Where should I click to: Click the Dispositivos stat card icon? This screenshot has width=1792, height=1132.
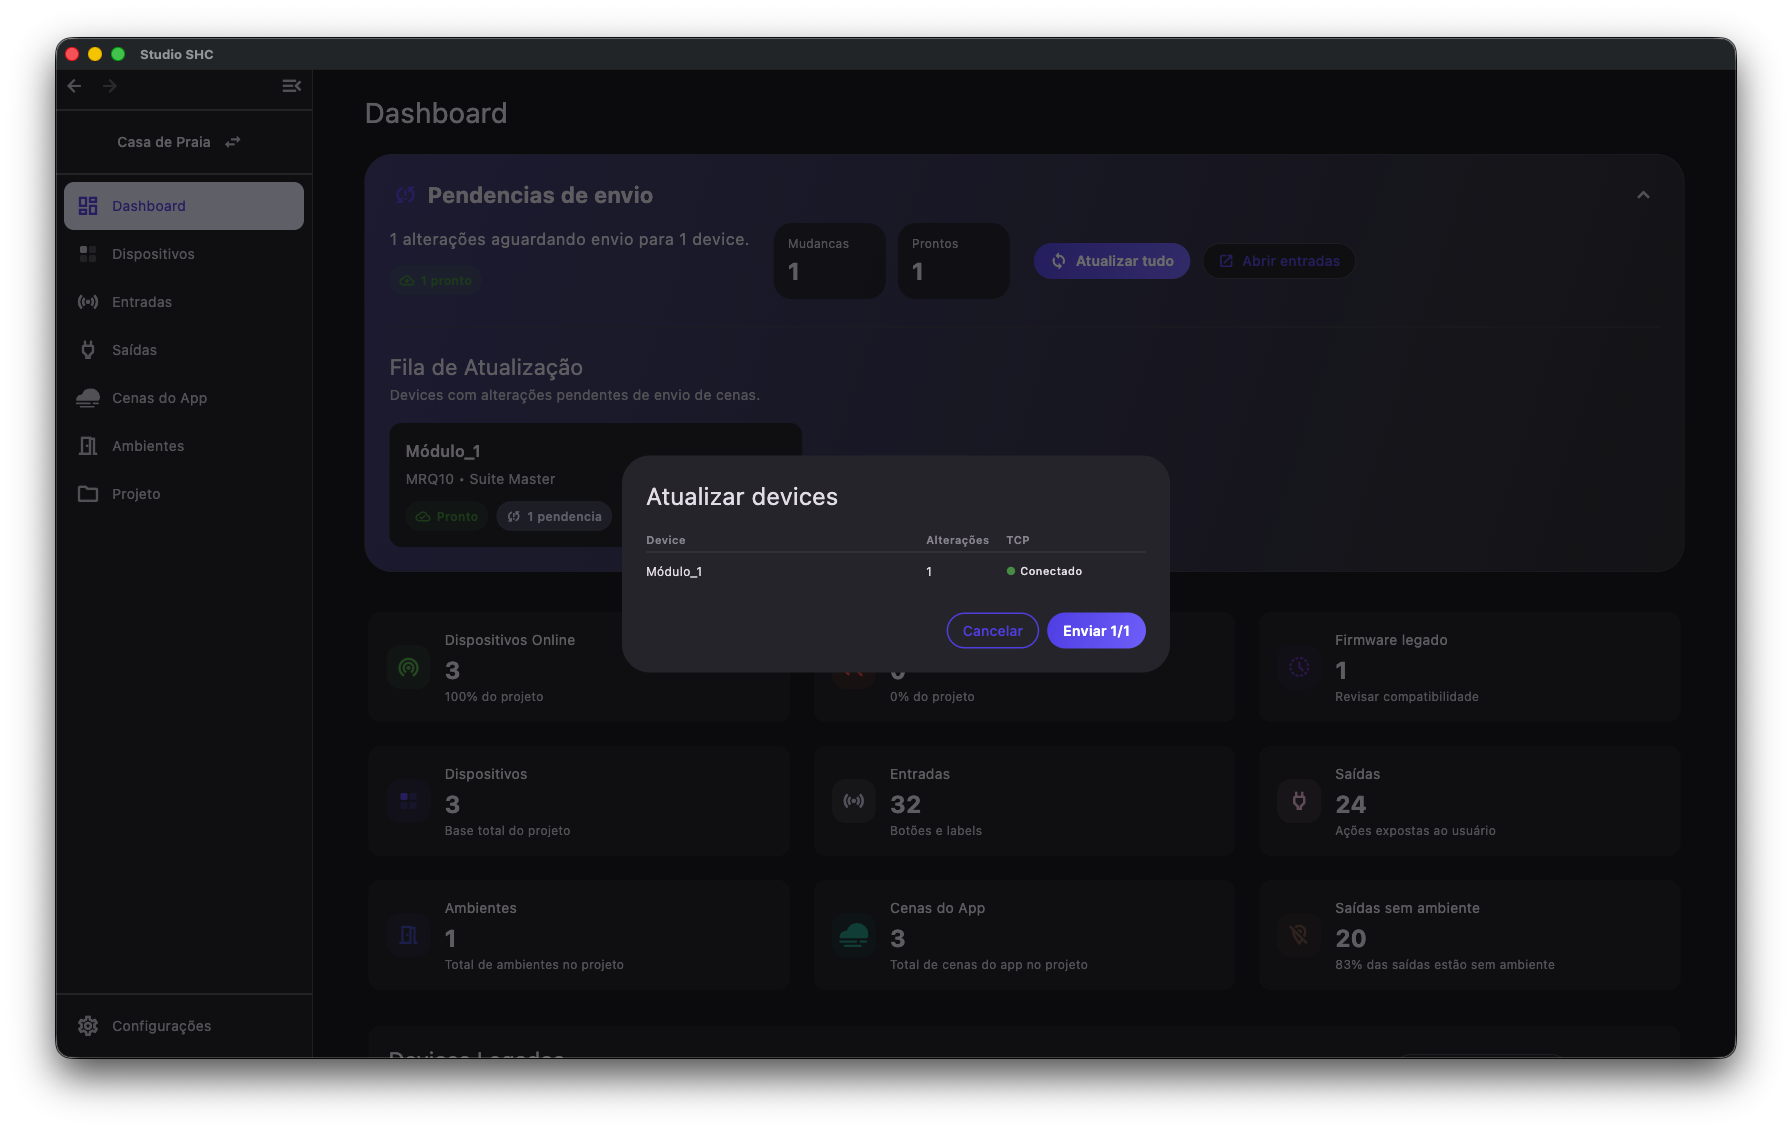pyautogui.click(x=408, y=801)
